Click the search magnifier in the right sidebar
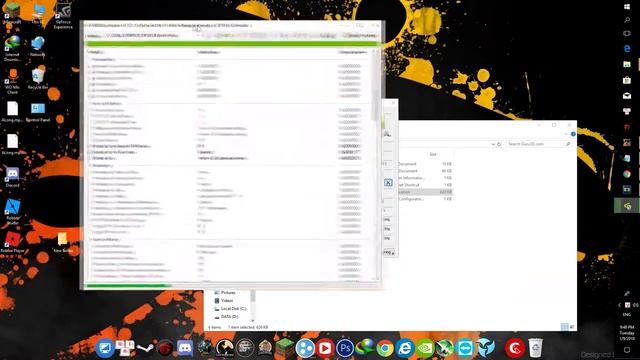Image resolution: width=640 pixels, height=360 pixels. pyautogui.click(x=627, y=20)
